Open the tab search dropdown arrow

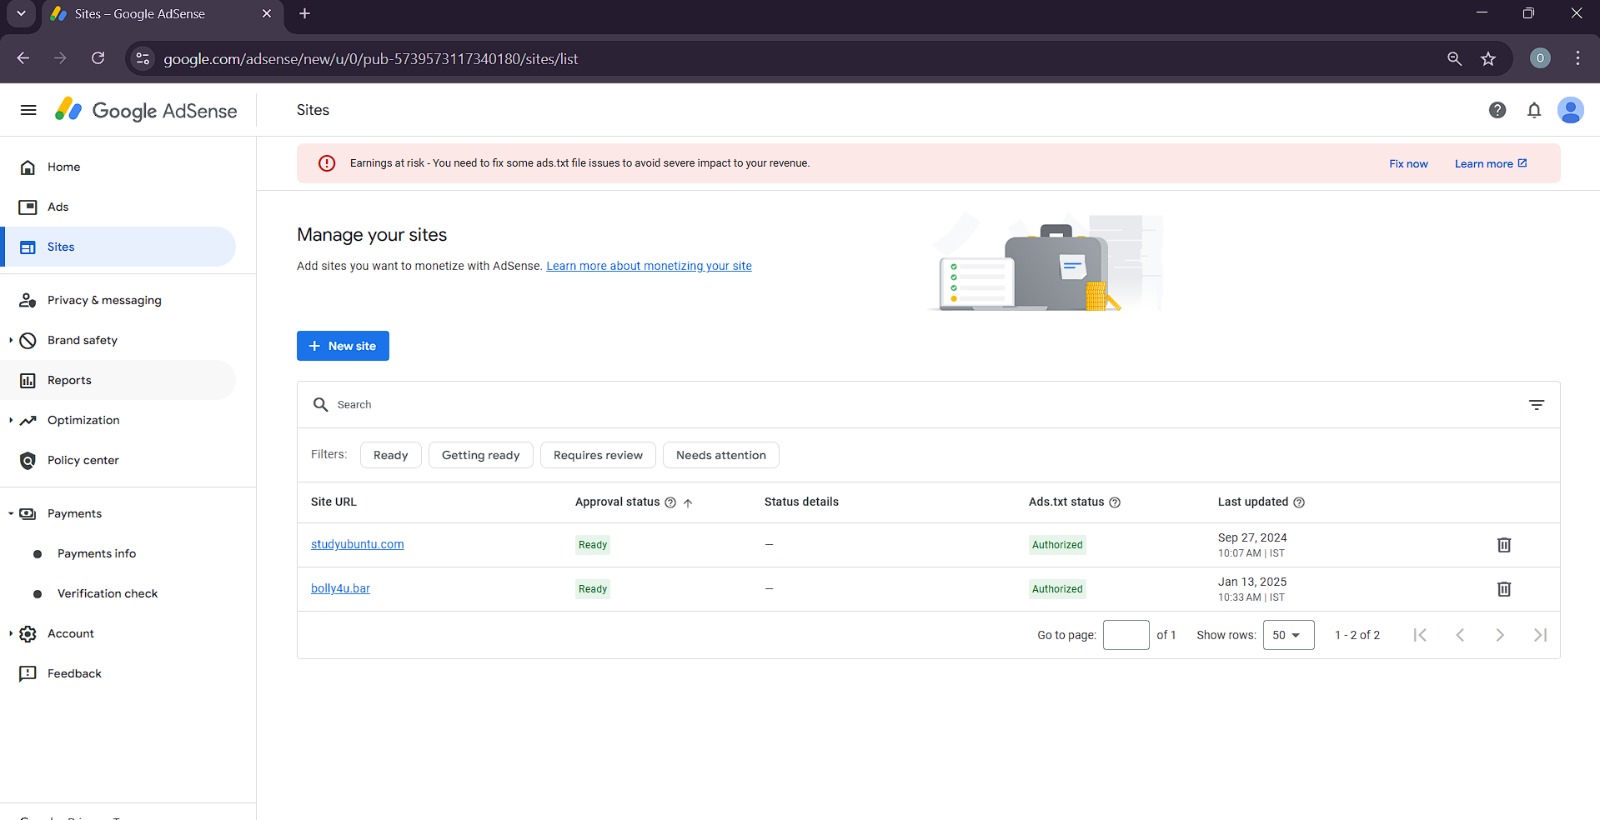pos(21,14)
